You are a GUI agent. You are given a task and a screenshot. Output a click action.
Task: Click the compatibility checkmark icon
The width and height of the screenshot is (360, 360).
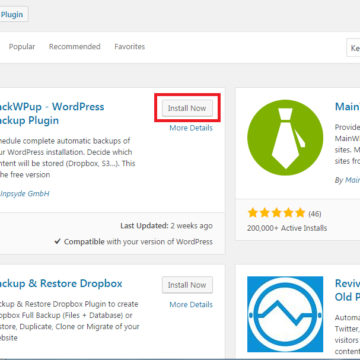pyautogui.click(x=58, y=241)
